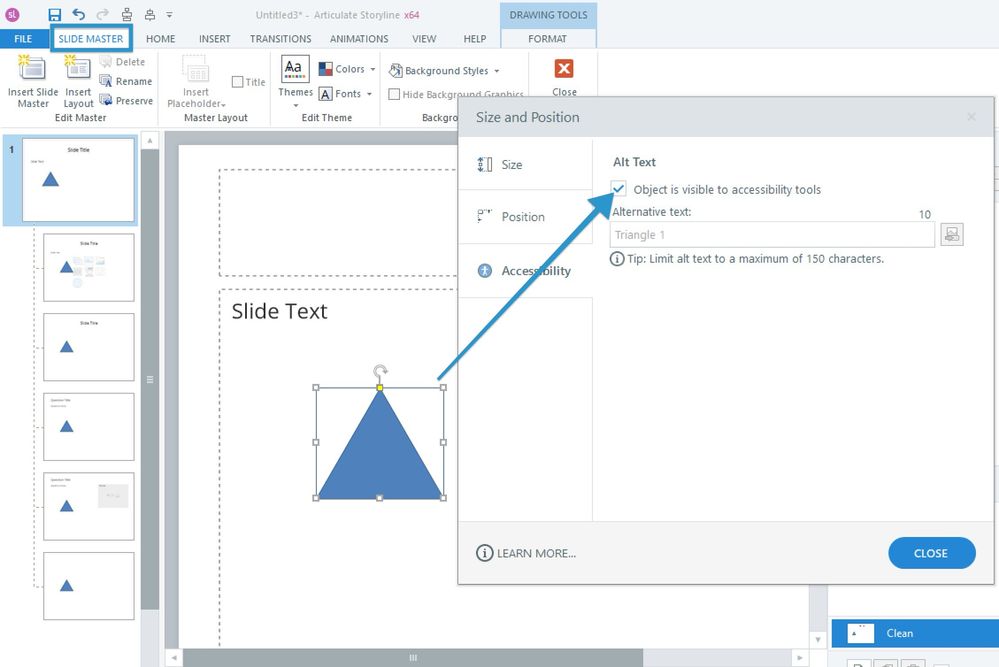Click the Save icon in quick access toolbar

point(55,15)
